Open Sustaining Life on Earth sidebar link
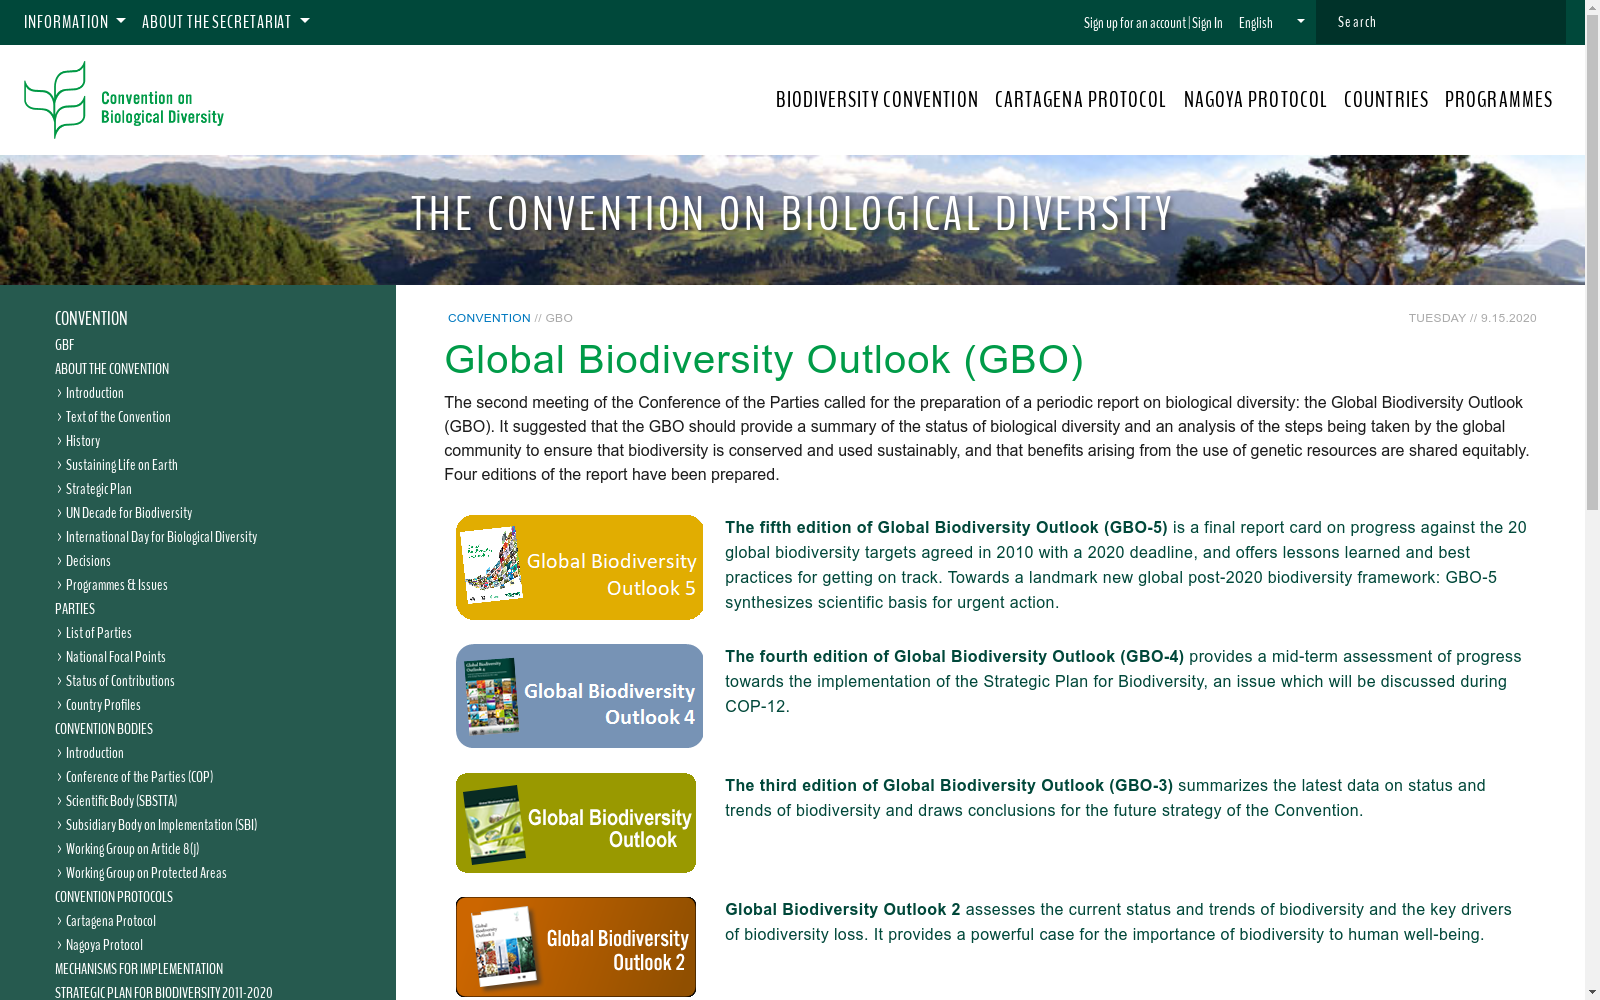The width and height of the screenshot is (1600, 1000). click(122, 465)
